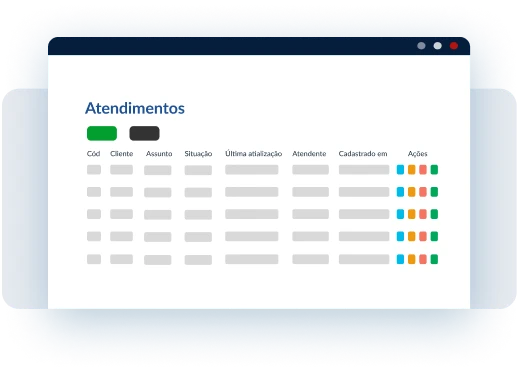Click the orange action icon in last row
The height and width of the screenshot is (372, 523).
click(x=412, y=259)
